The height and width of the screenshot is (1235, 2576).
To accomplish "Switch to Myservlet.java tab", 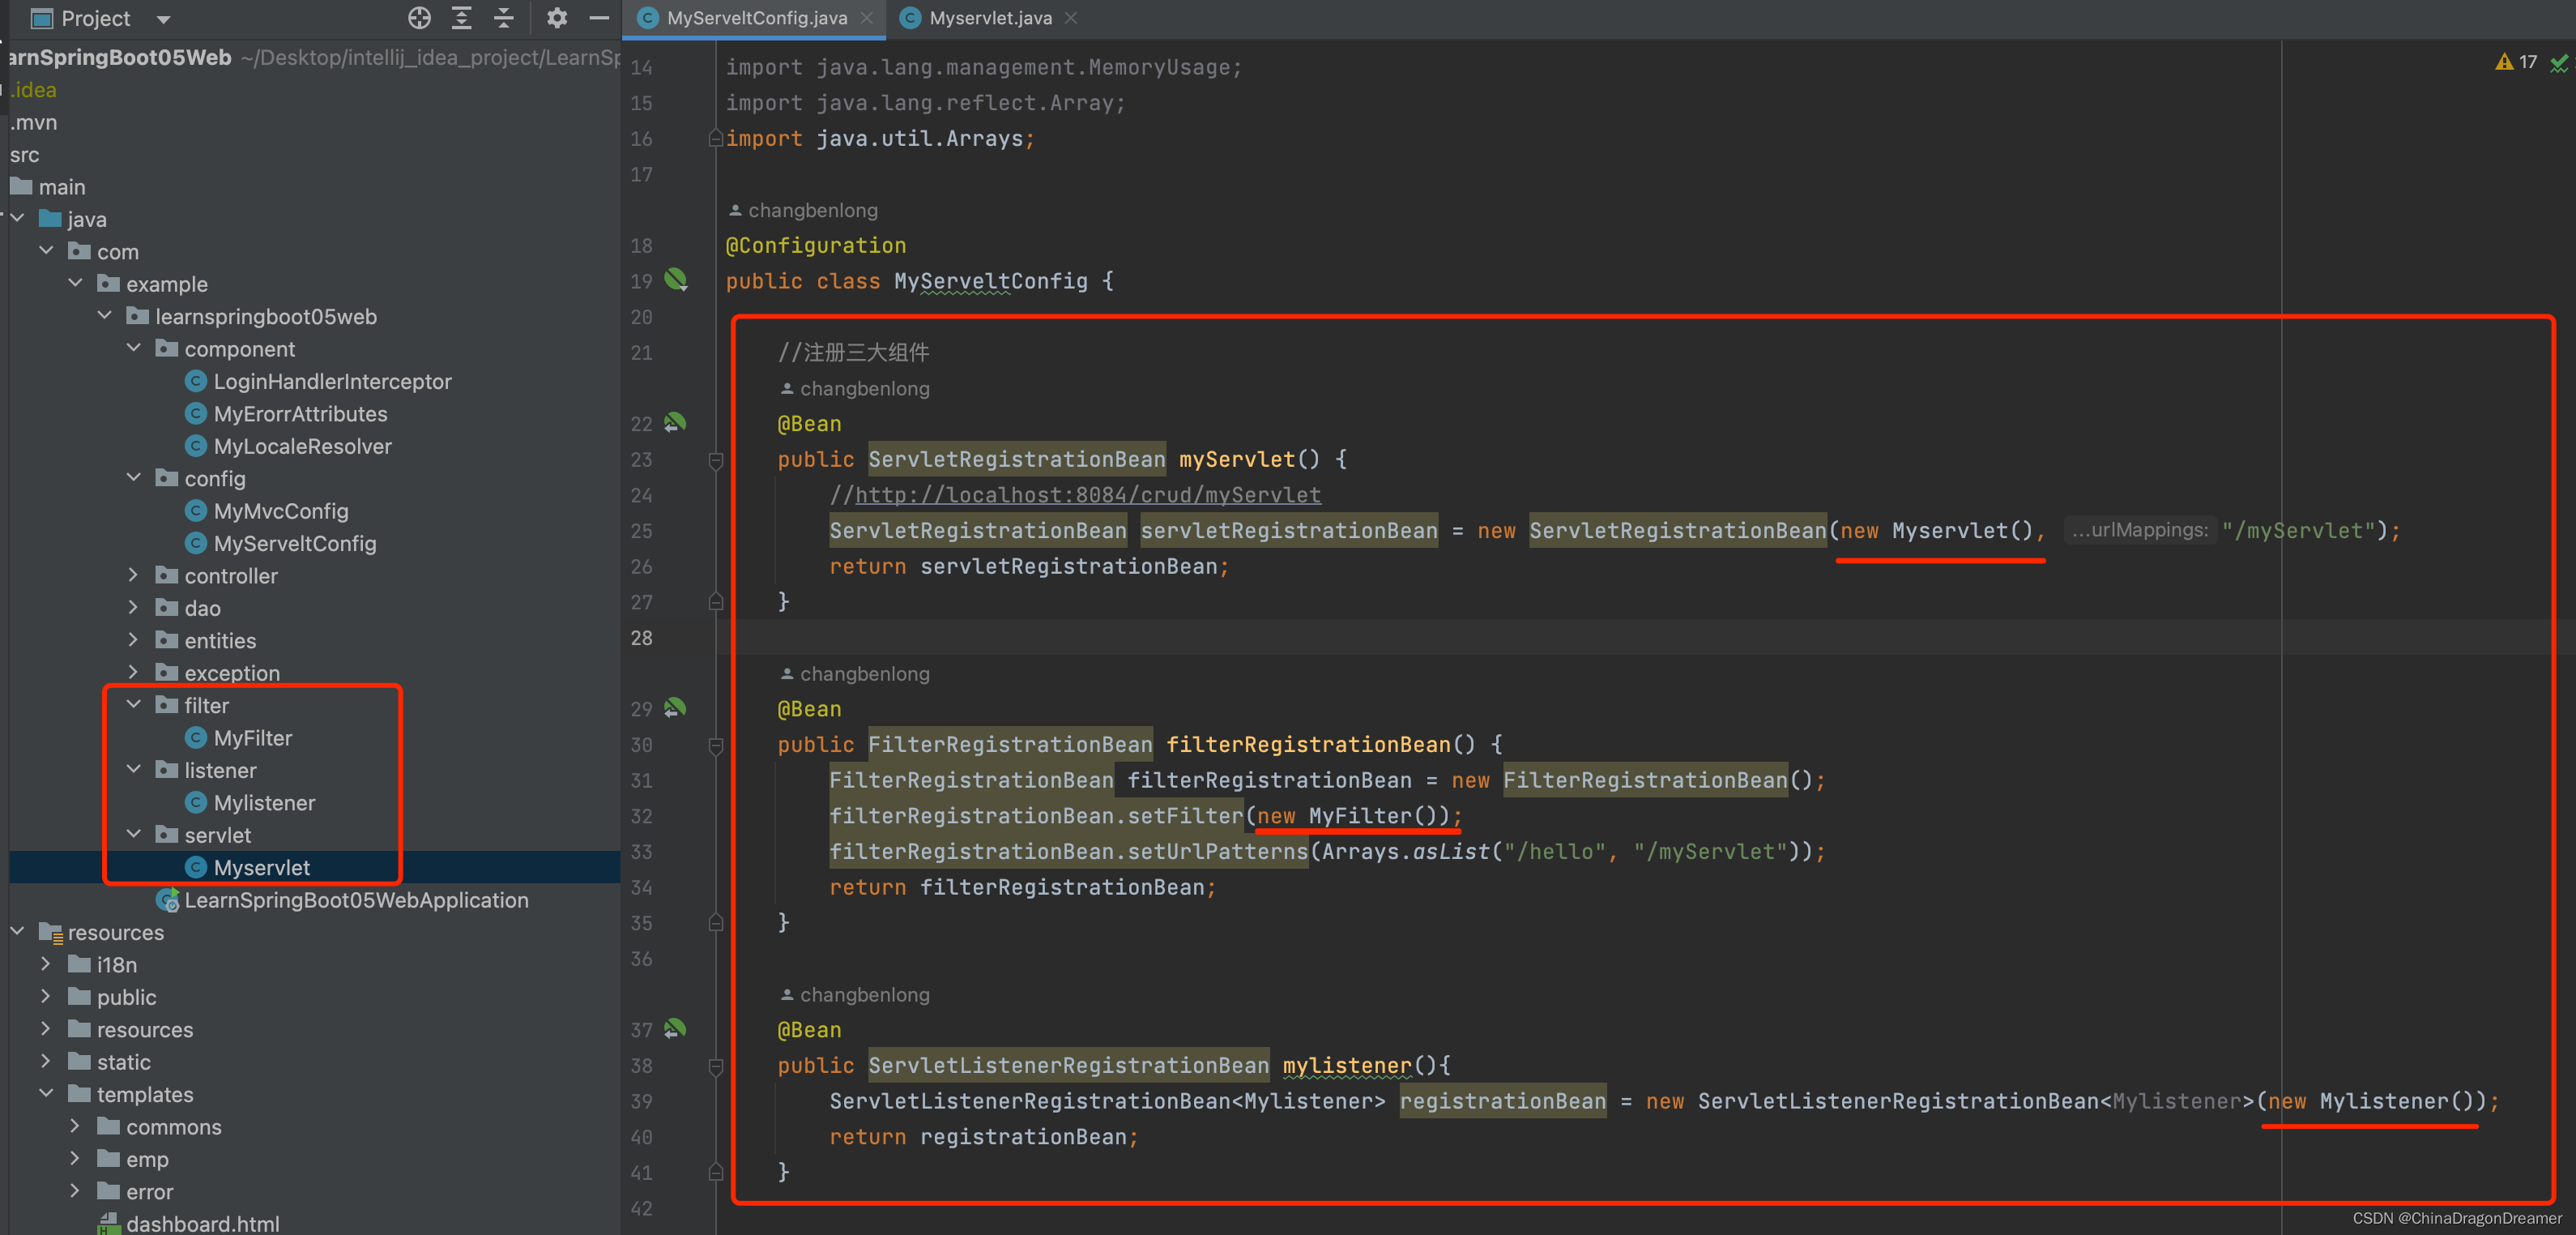I will (990, 18).
